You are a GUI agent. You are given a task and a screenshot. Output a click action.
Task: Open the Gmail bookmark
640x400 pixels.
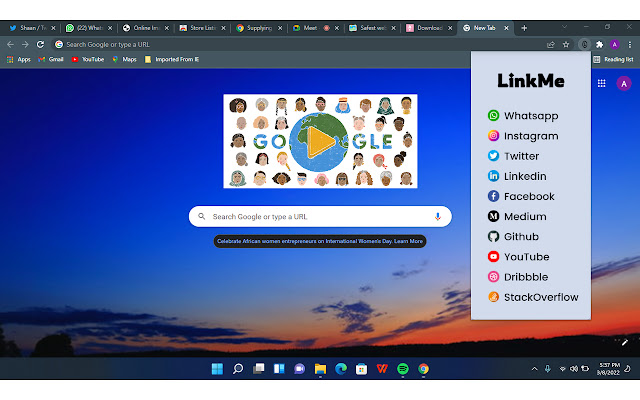click(51, 60)
